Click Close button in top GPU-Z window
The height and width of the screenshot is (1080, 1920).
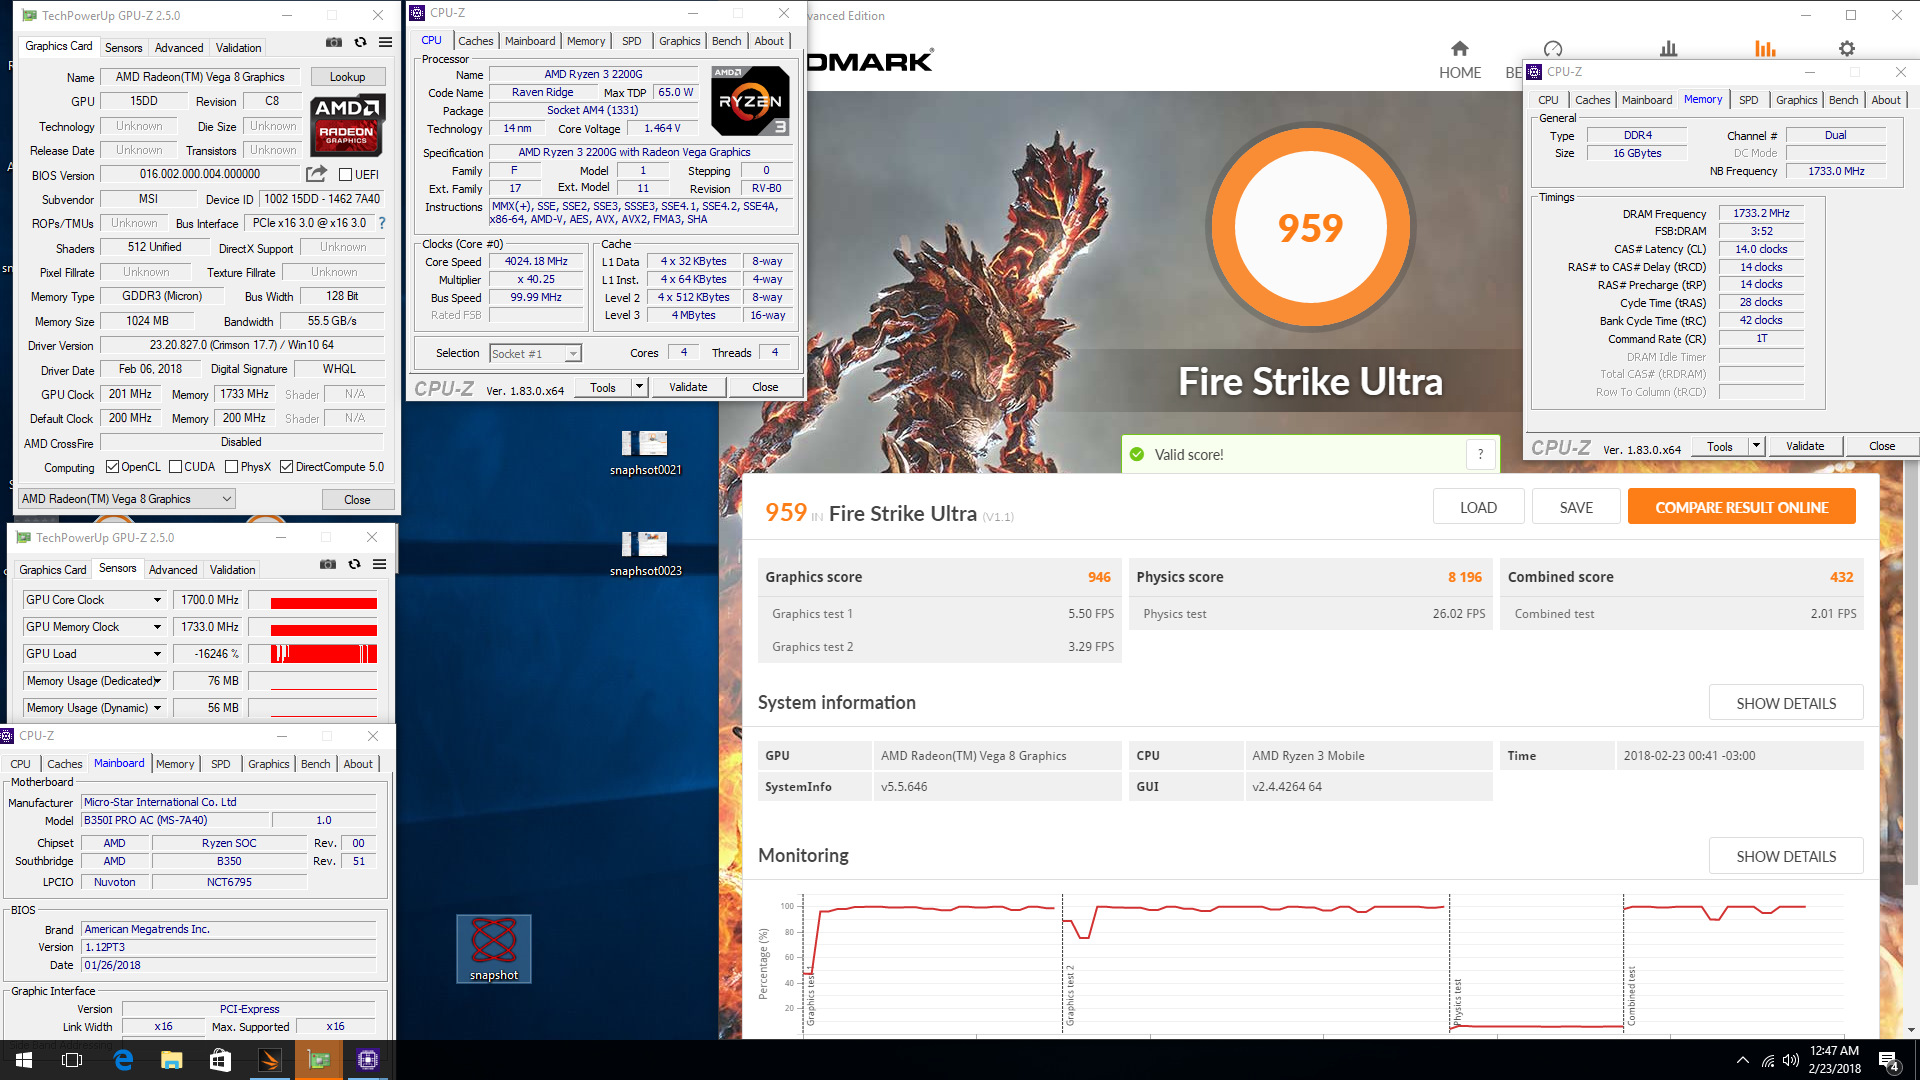[358, 499]
